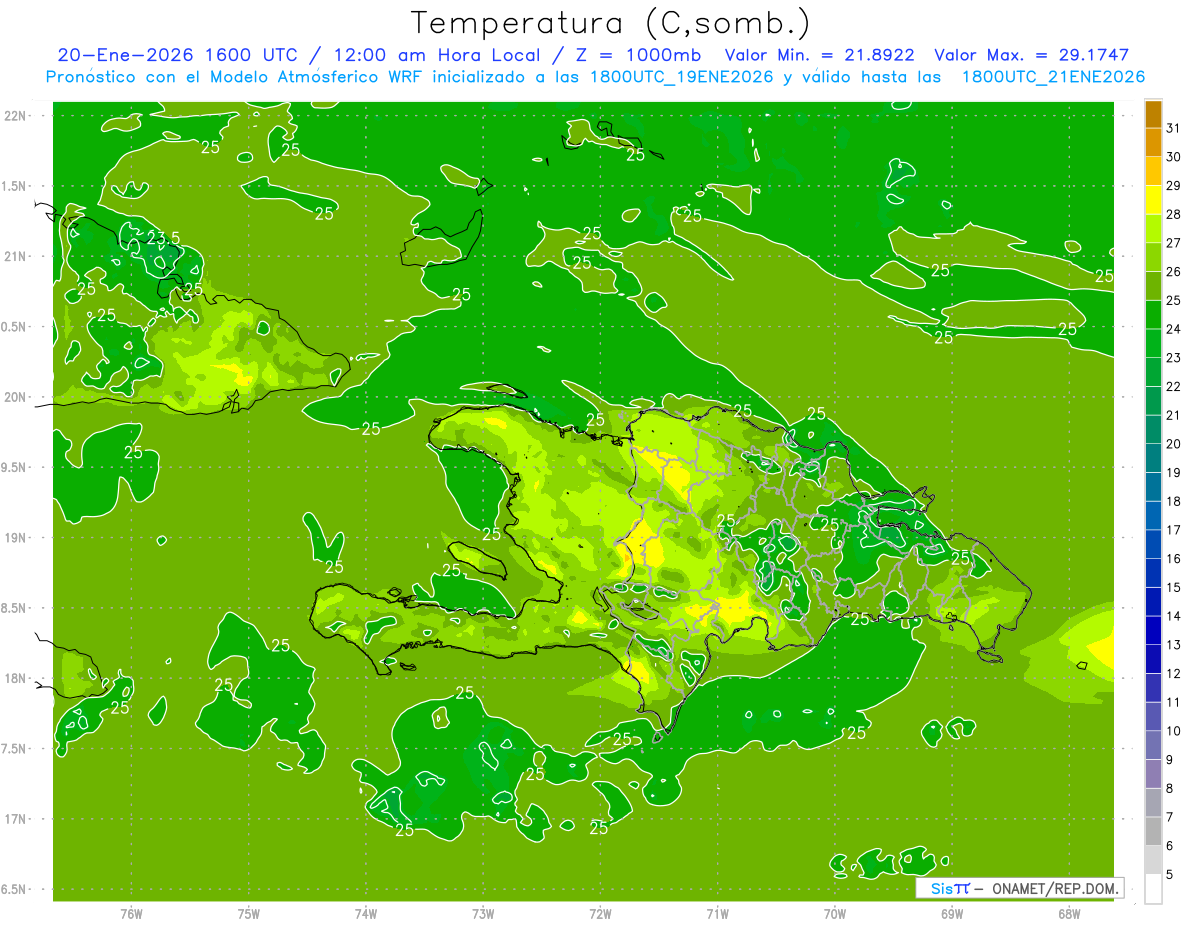Click the "22N" latitude axis label
The width and height of the screenshot is (1200, 927).
pyautogui.click(x=14, y=116)
